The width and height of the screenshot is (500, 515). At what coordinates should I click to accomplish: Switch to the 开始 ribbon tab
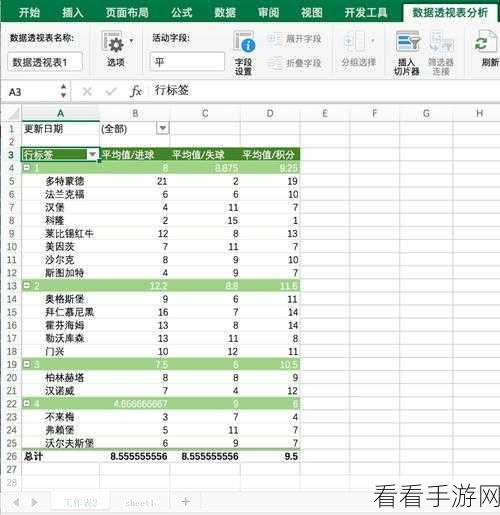coord(29,13)
